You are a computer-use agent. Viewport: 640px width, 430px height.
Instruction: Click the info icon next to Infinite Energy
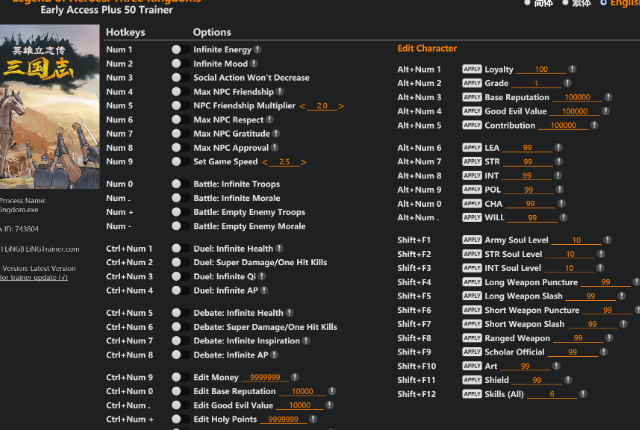[x=258, y=48]
